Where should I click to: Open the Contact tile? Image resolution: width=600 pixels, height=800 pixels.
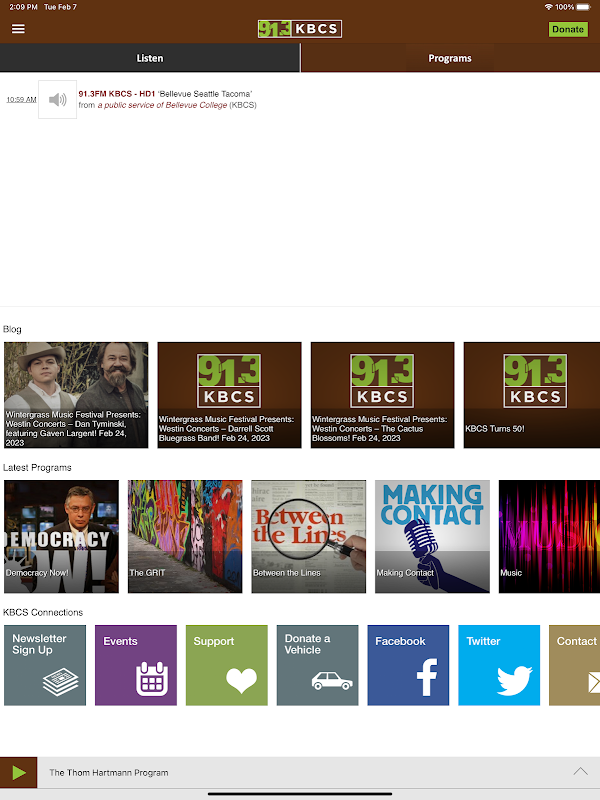[574, 665]
